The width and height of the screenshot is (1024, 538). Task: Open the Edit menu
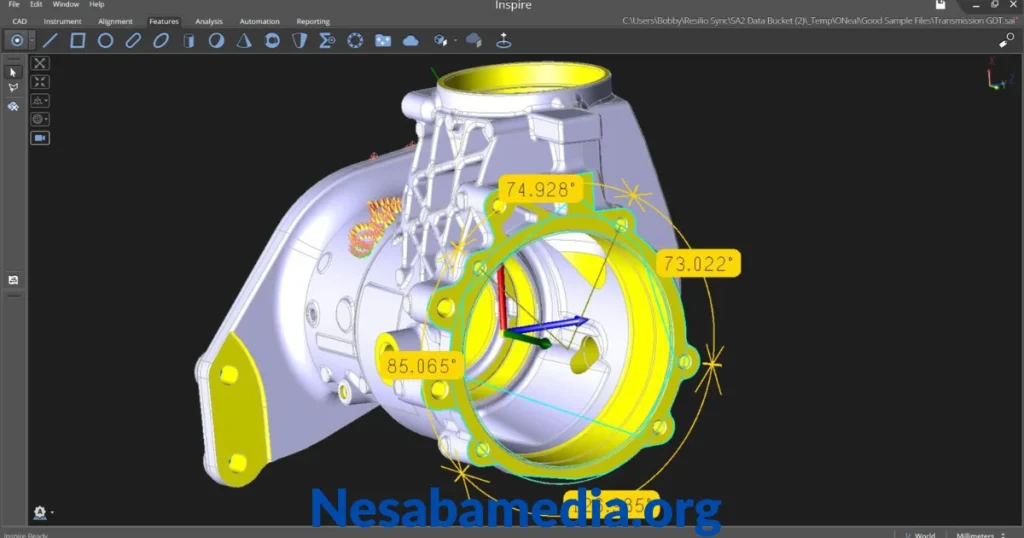36,4
